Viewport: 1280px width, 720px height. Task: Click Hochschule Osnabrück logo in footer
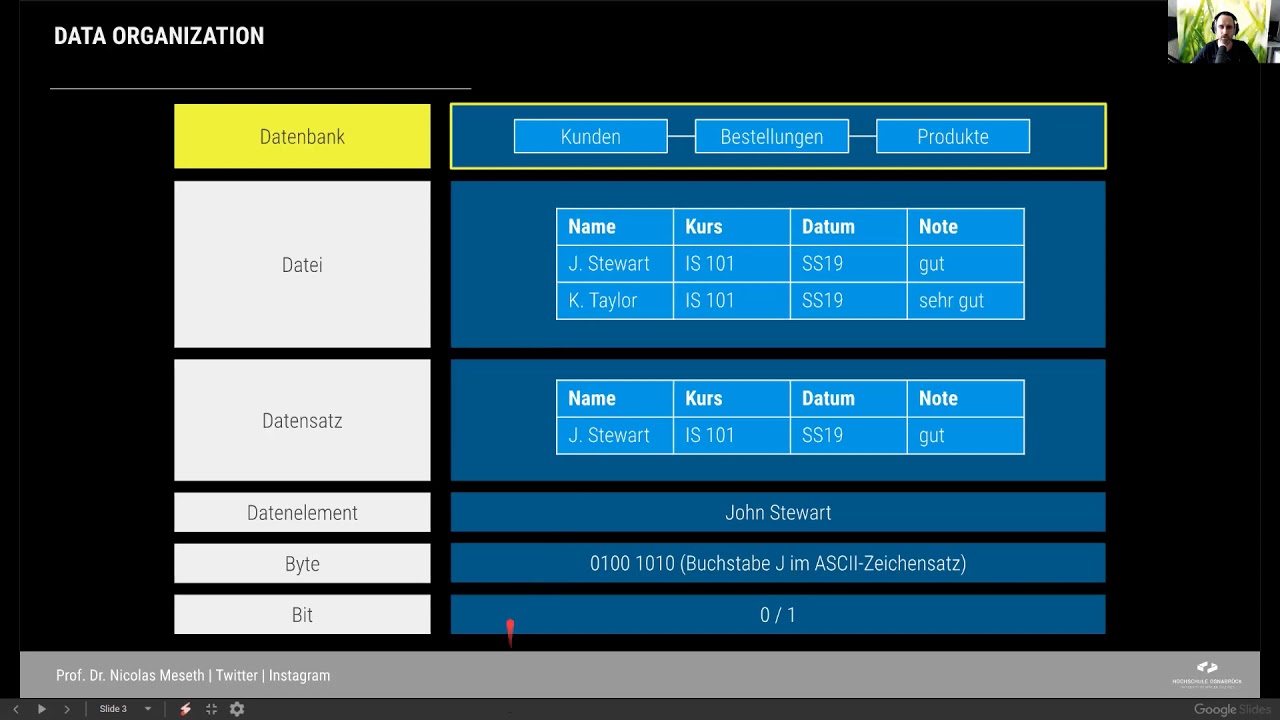[x=1207, y=674]
